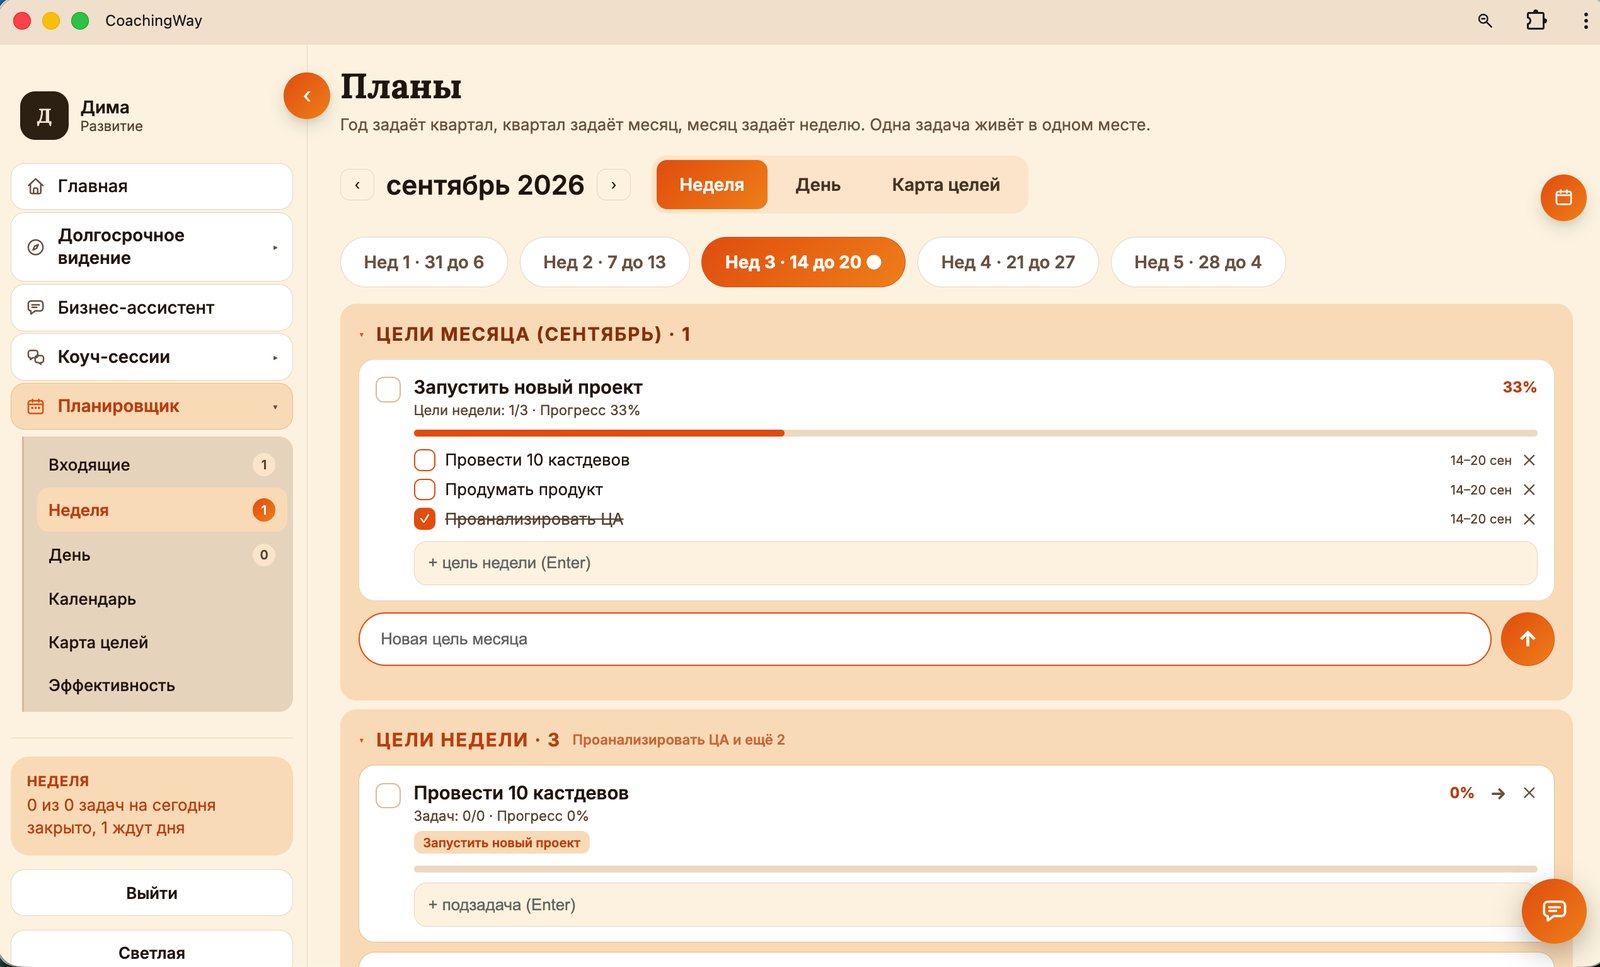Image resolution: width=1600 pixels, height=967 pixels.
Task: Click the 'Запустить новый проект' progress bar
Action: (x=975, y=433)
